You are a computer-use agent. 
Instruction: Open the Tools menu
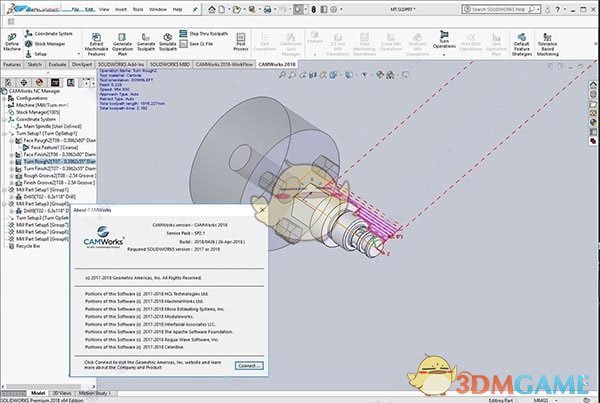click(x=138, y=9)
